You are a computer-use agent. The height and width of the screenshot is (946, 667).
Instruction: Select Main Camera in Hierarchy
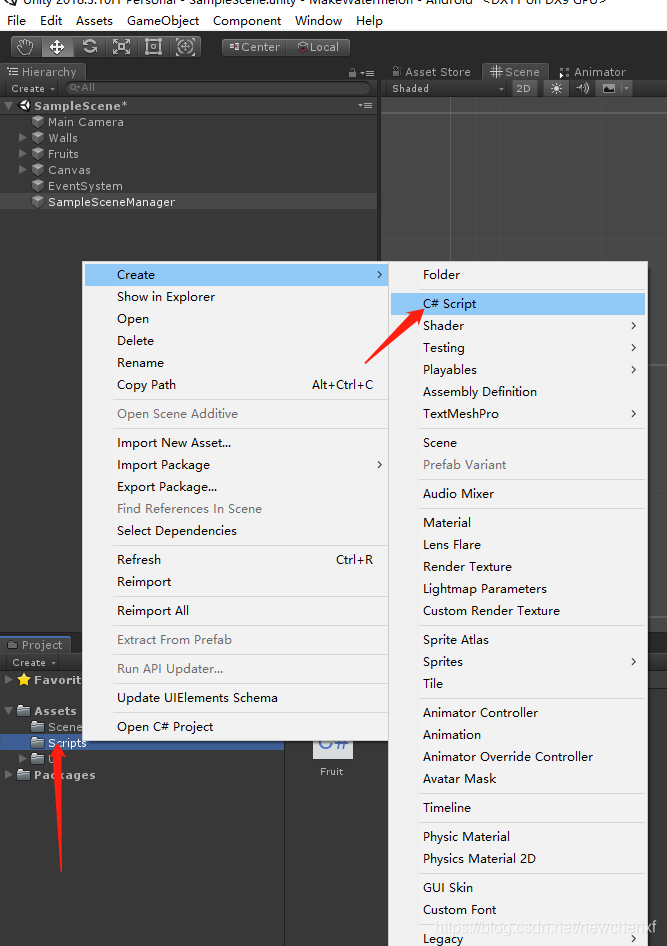tap(86, 122)
